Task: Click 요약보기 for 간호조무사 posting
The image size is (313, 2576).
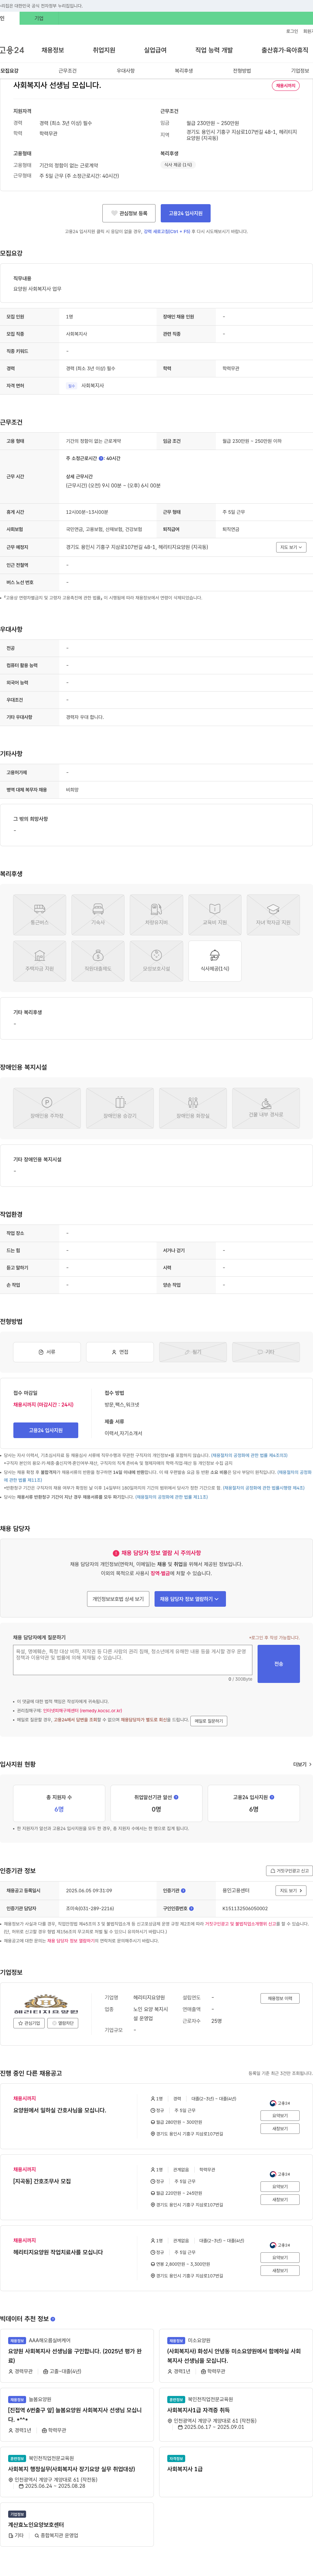Action: coord(280,2187)
